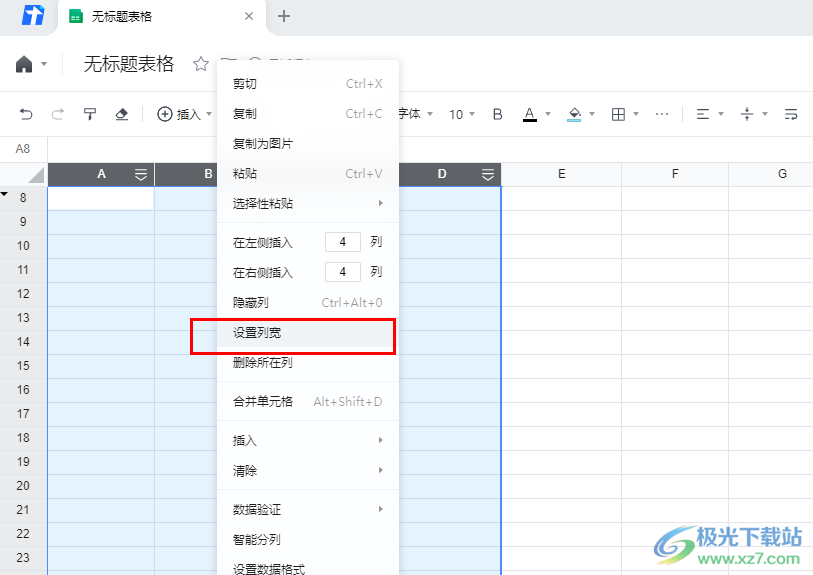Click 在右侧插入 menu item
The width and height of the screenshot is (813, 575).
click(262, 273)
